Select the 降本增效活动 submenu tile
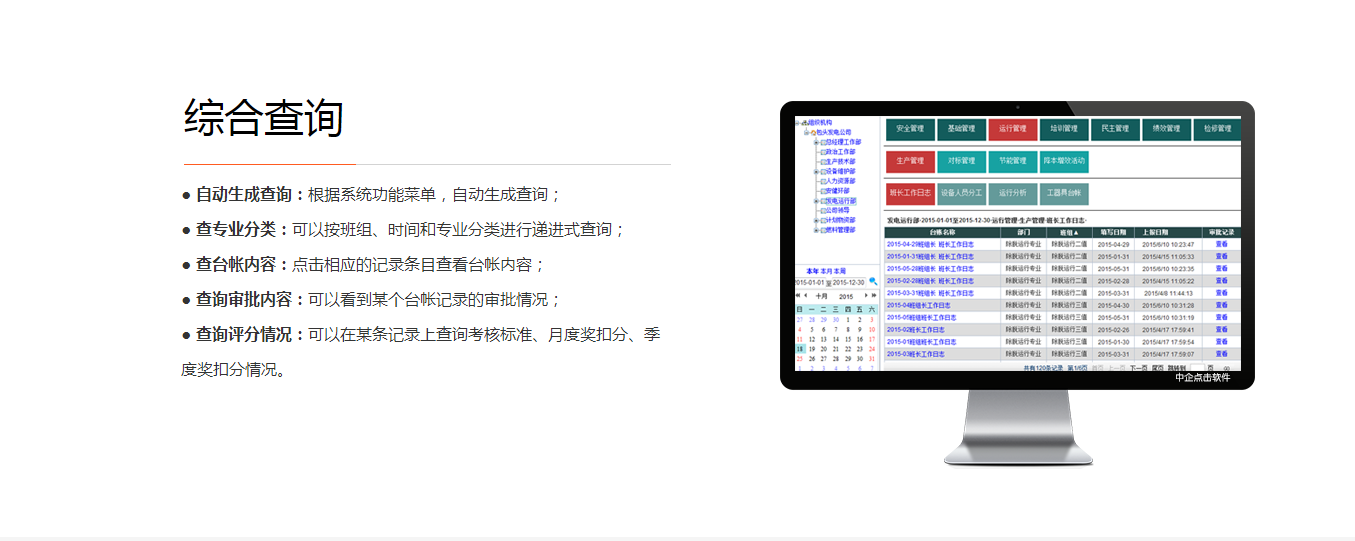Viewport: 1355px width, 541px height. point(1064,161)
